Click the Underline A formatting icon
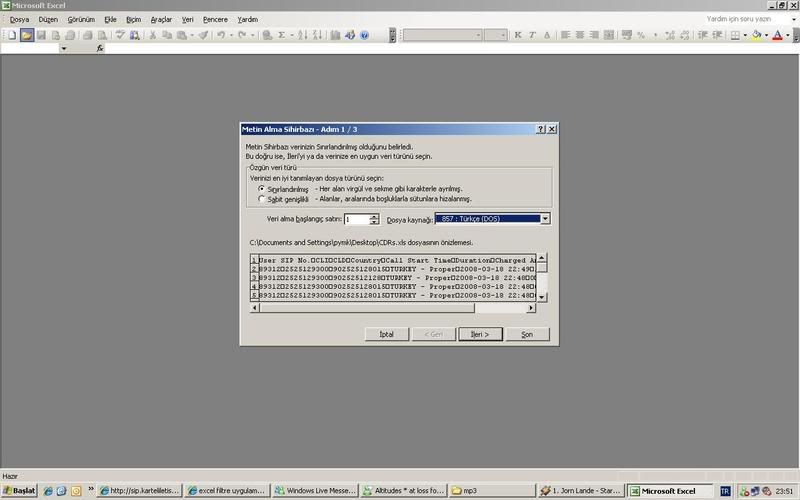 click(547, 35)
